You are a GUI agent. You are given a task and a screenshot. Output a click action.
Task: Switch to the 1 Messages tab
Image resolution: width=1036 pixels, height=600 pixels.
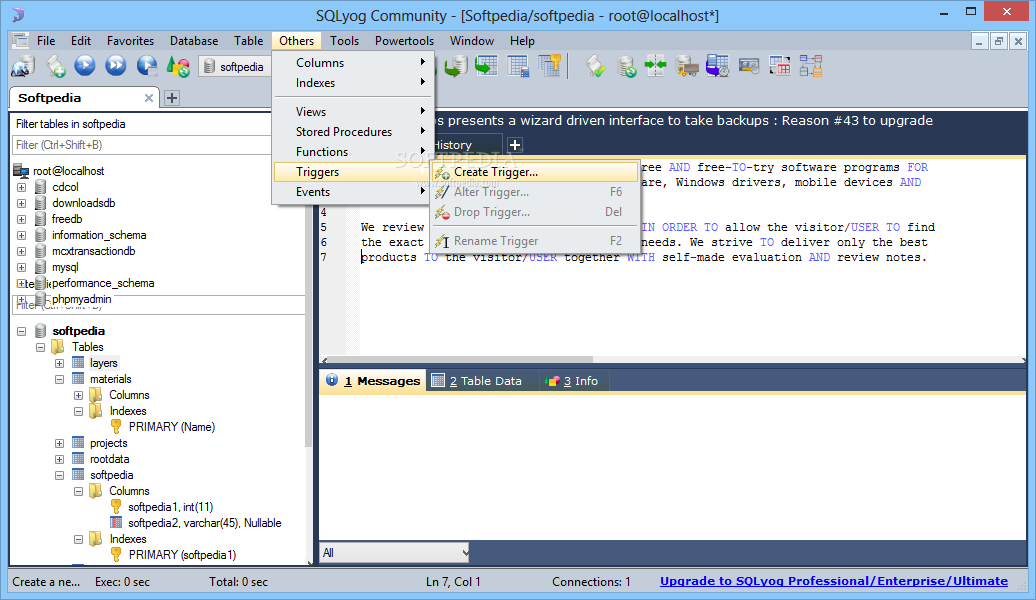click(373, 381)
